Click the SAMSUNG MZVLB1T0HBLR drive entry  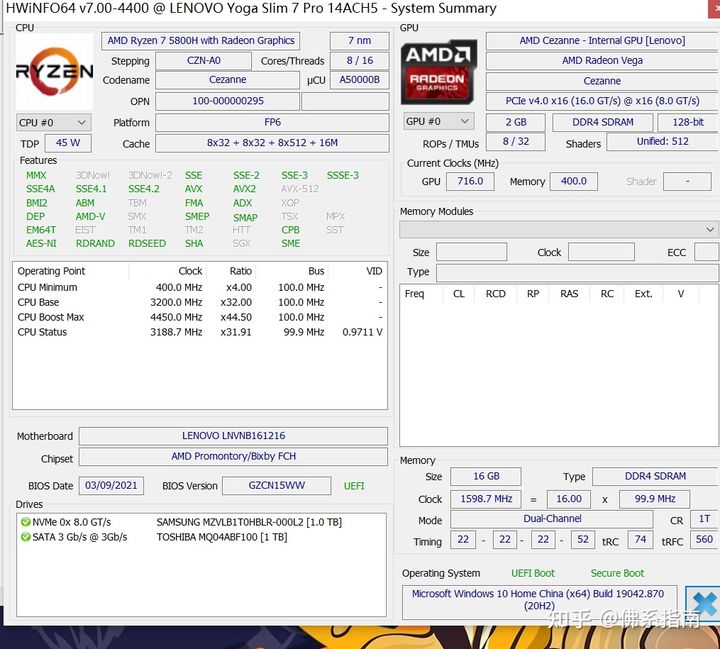click(x=249, y=522)
